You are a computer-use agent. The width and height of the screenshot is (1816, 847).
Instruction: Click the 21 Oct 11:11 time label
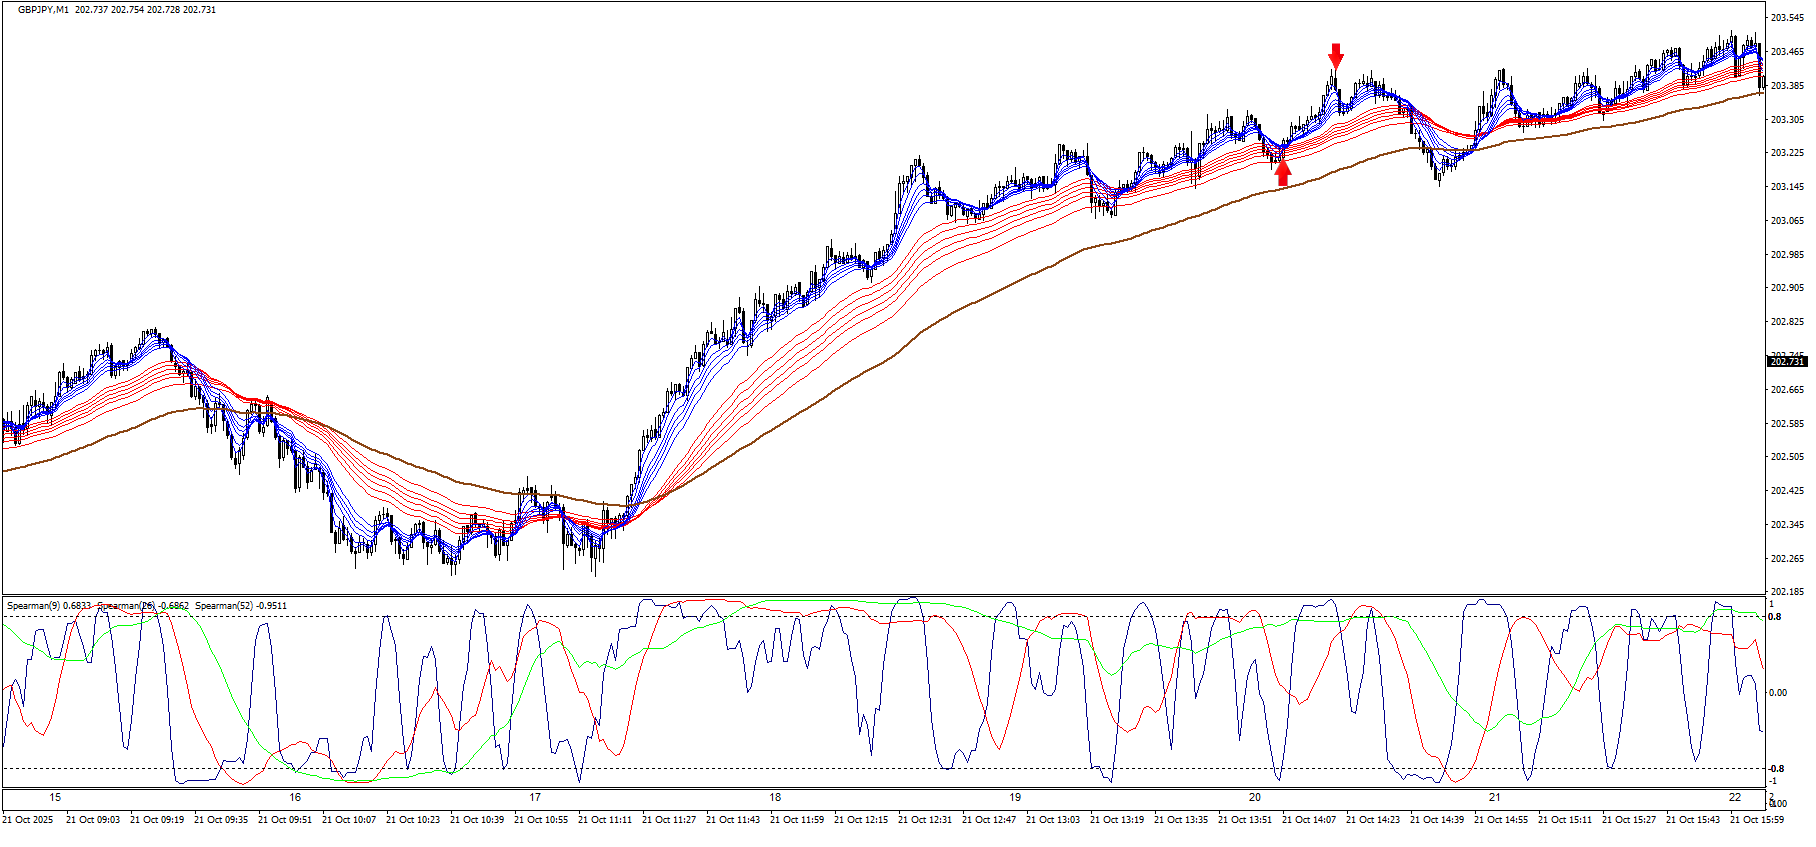[605, 820]
